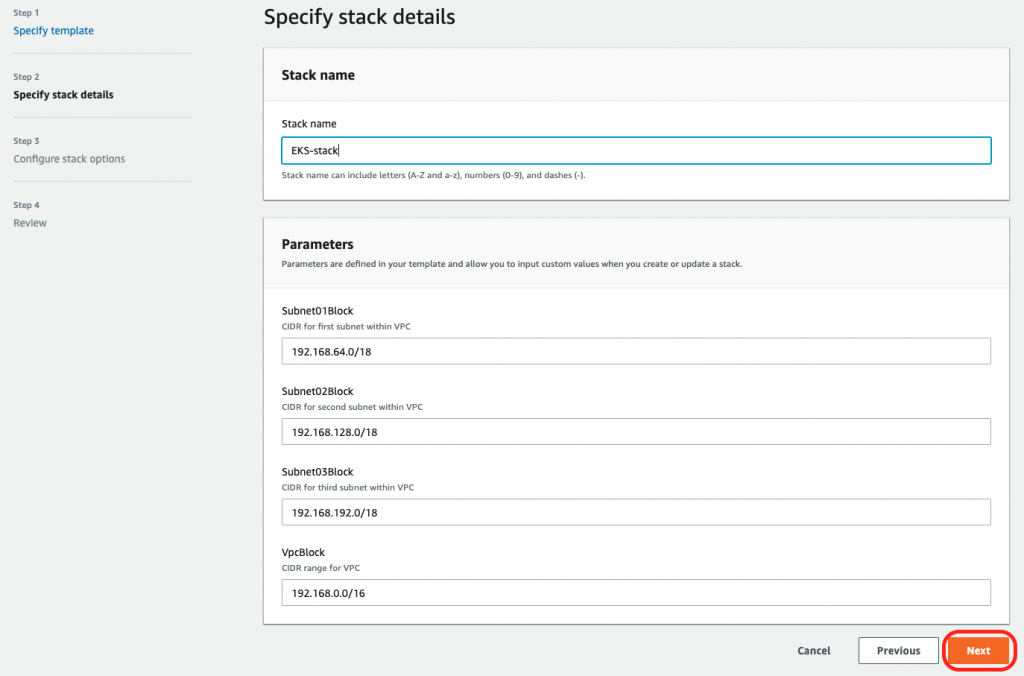
Task: Go to Configure stack options step
Action: [69, 159]
